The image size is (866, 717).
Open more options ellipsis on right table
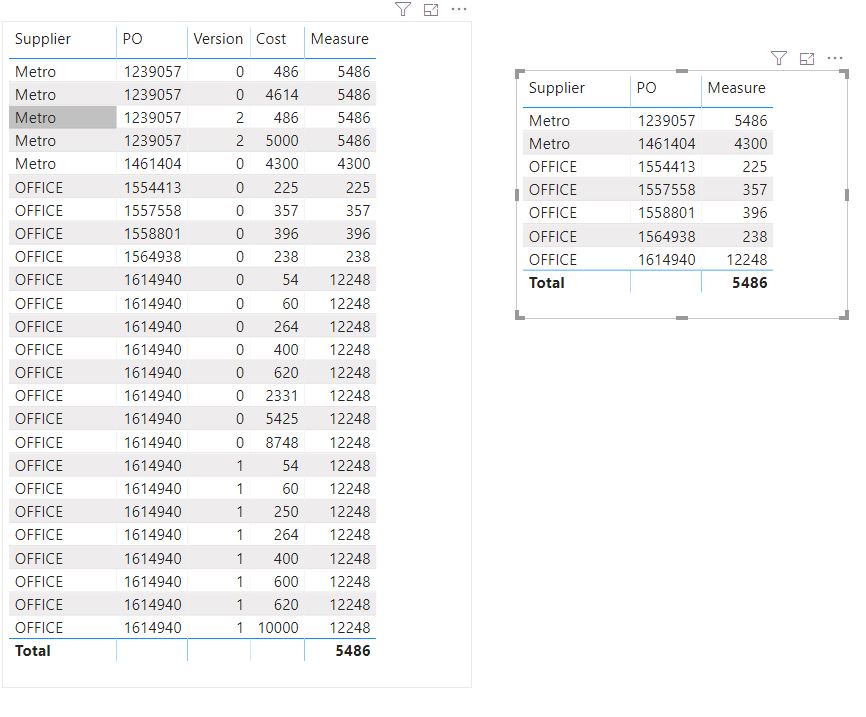(x=835, y=57)
